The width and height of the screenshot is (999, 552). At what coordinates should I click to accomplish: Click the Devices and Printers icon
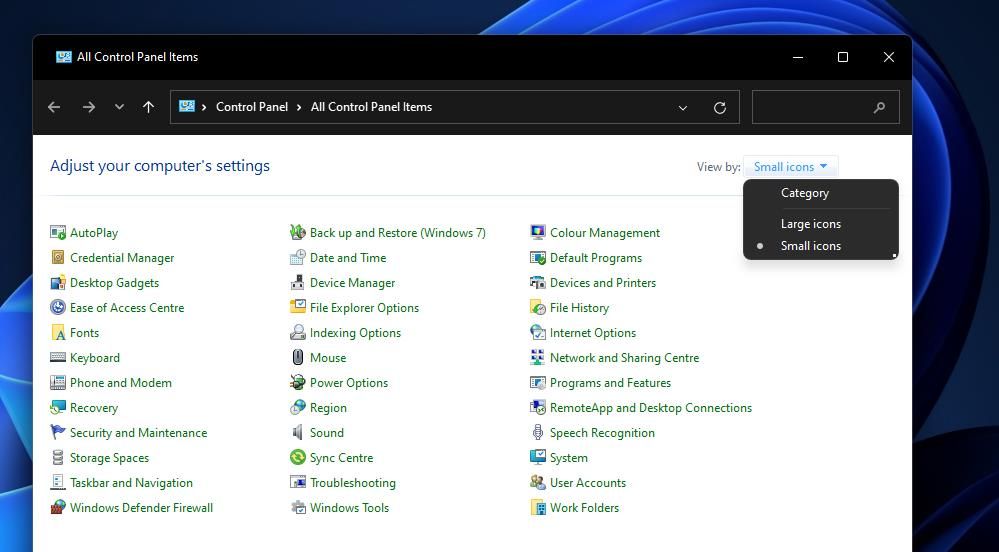click(538, 282)
